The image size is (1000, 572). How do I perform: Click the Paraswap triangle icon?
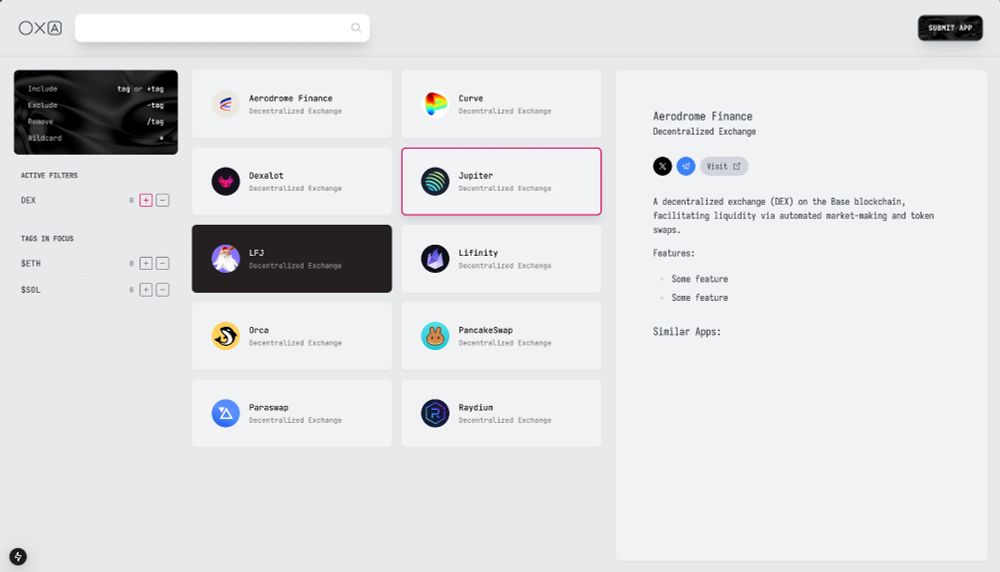(x=225, y=413)
